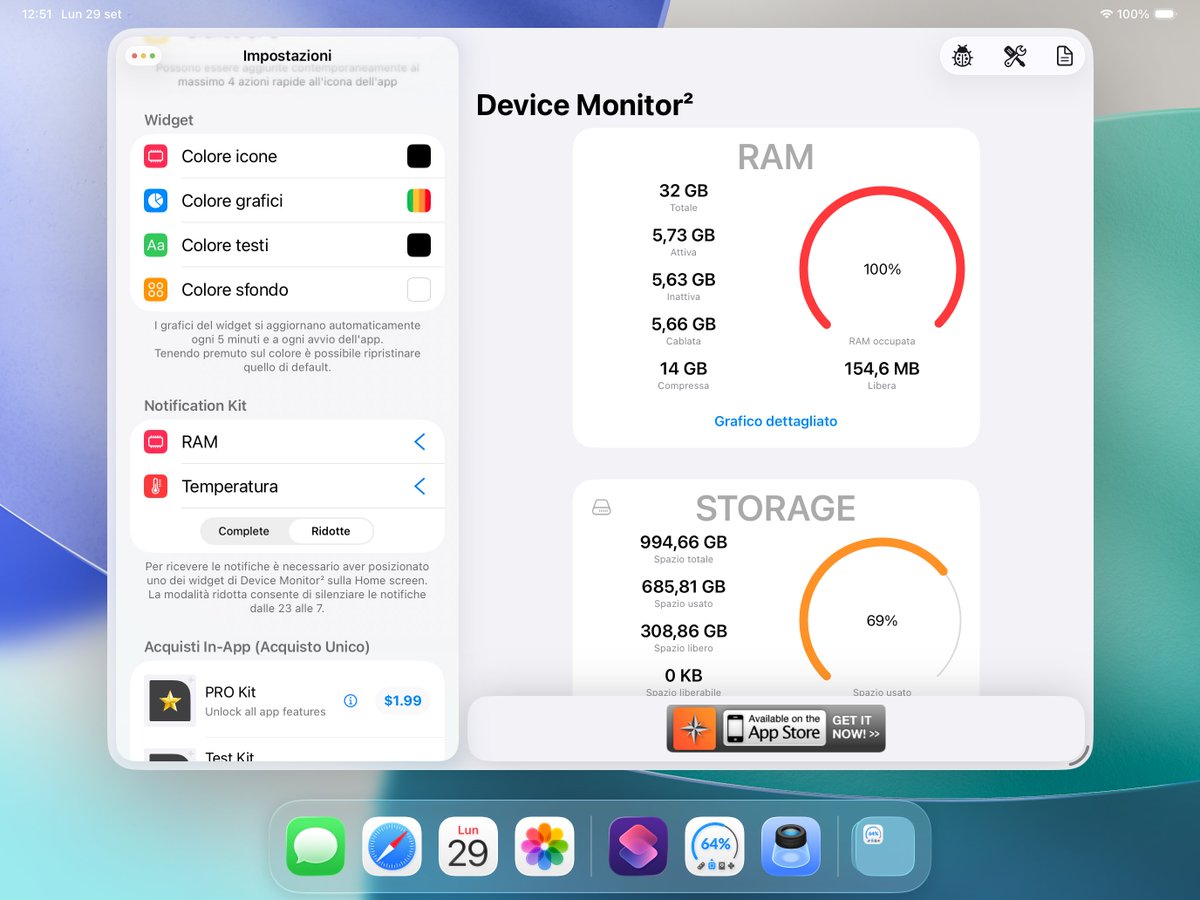Open the Grafico dettagliato link
The image size is (1200, 900).
(x=776, y=421)
